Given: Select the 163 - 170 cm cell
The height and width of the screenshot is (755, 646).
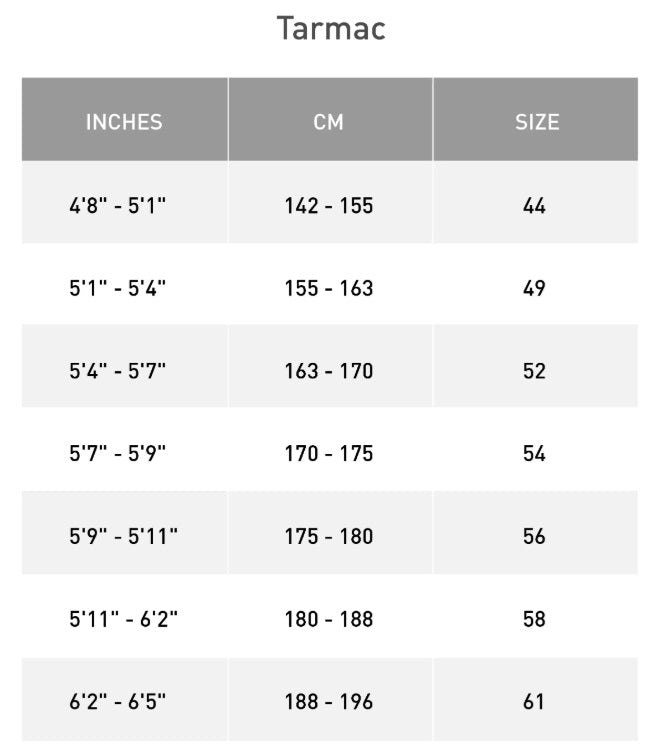Looking at the screenshot, I should coord(328,371).
